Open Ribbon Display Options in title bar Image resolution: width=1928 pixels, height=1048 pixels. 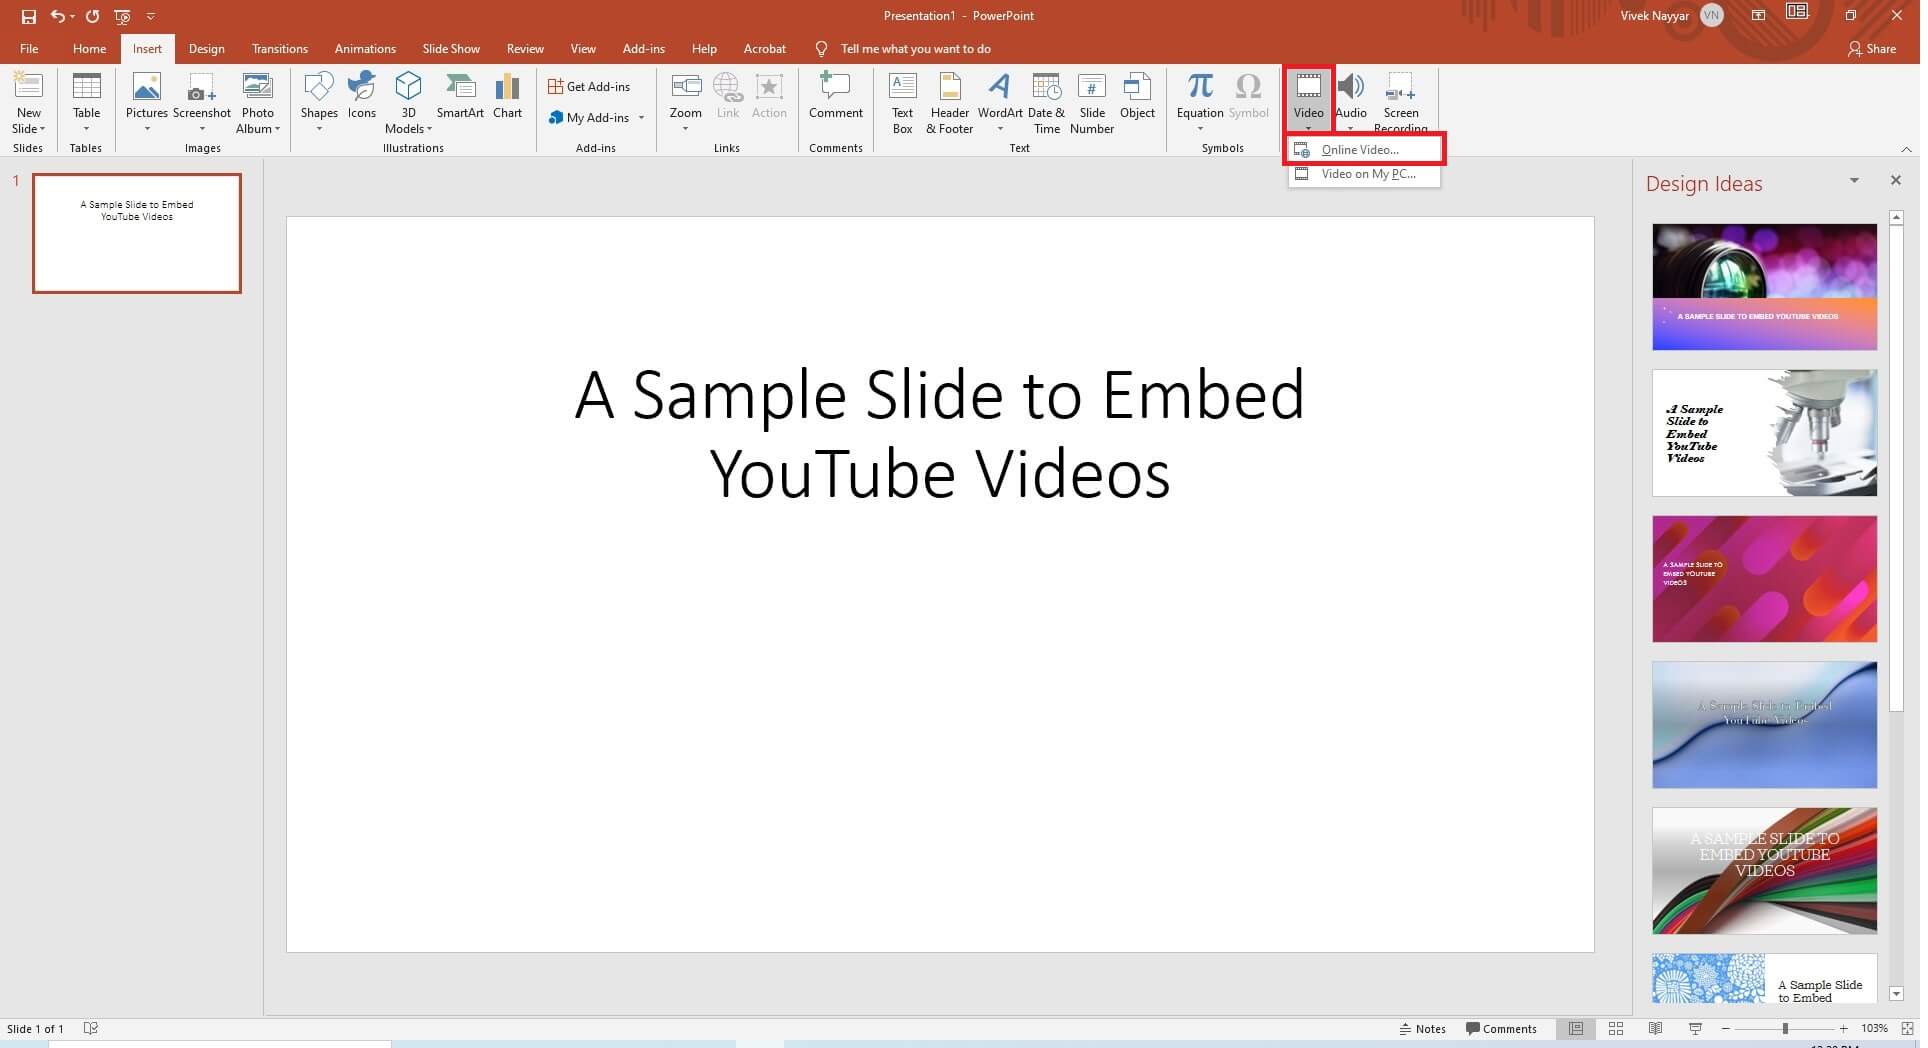coord(1758,16)
